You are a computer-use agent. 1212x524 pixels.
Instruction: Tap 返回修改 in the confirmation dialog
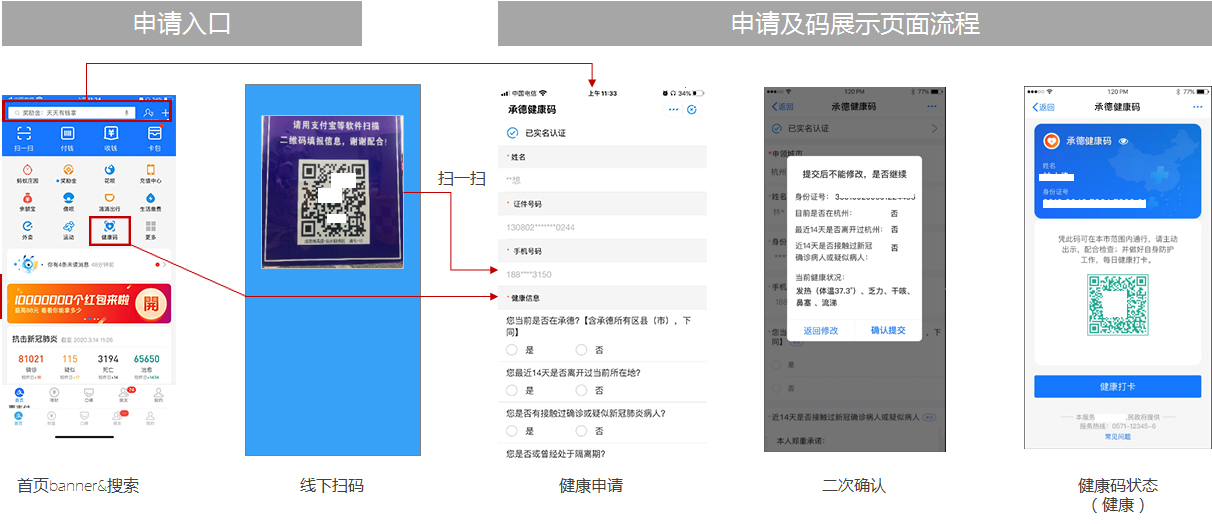(821, 330)
